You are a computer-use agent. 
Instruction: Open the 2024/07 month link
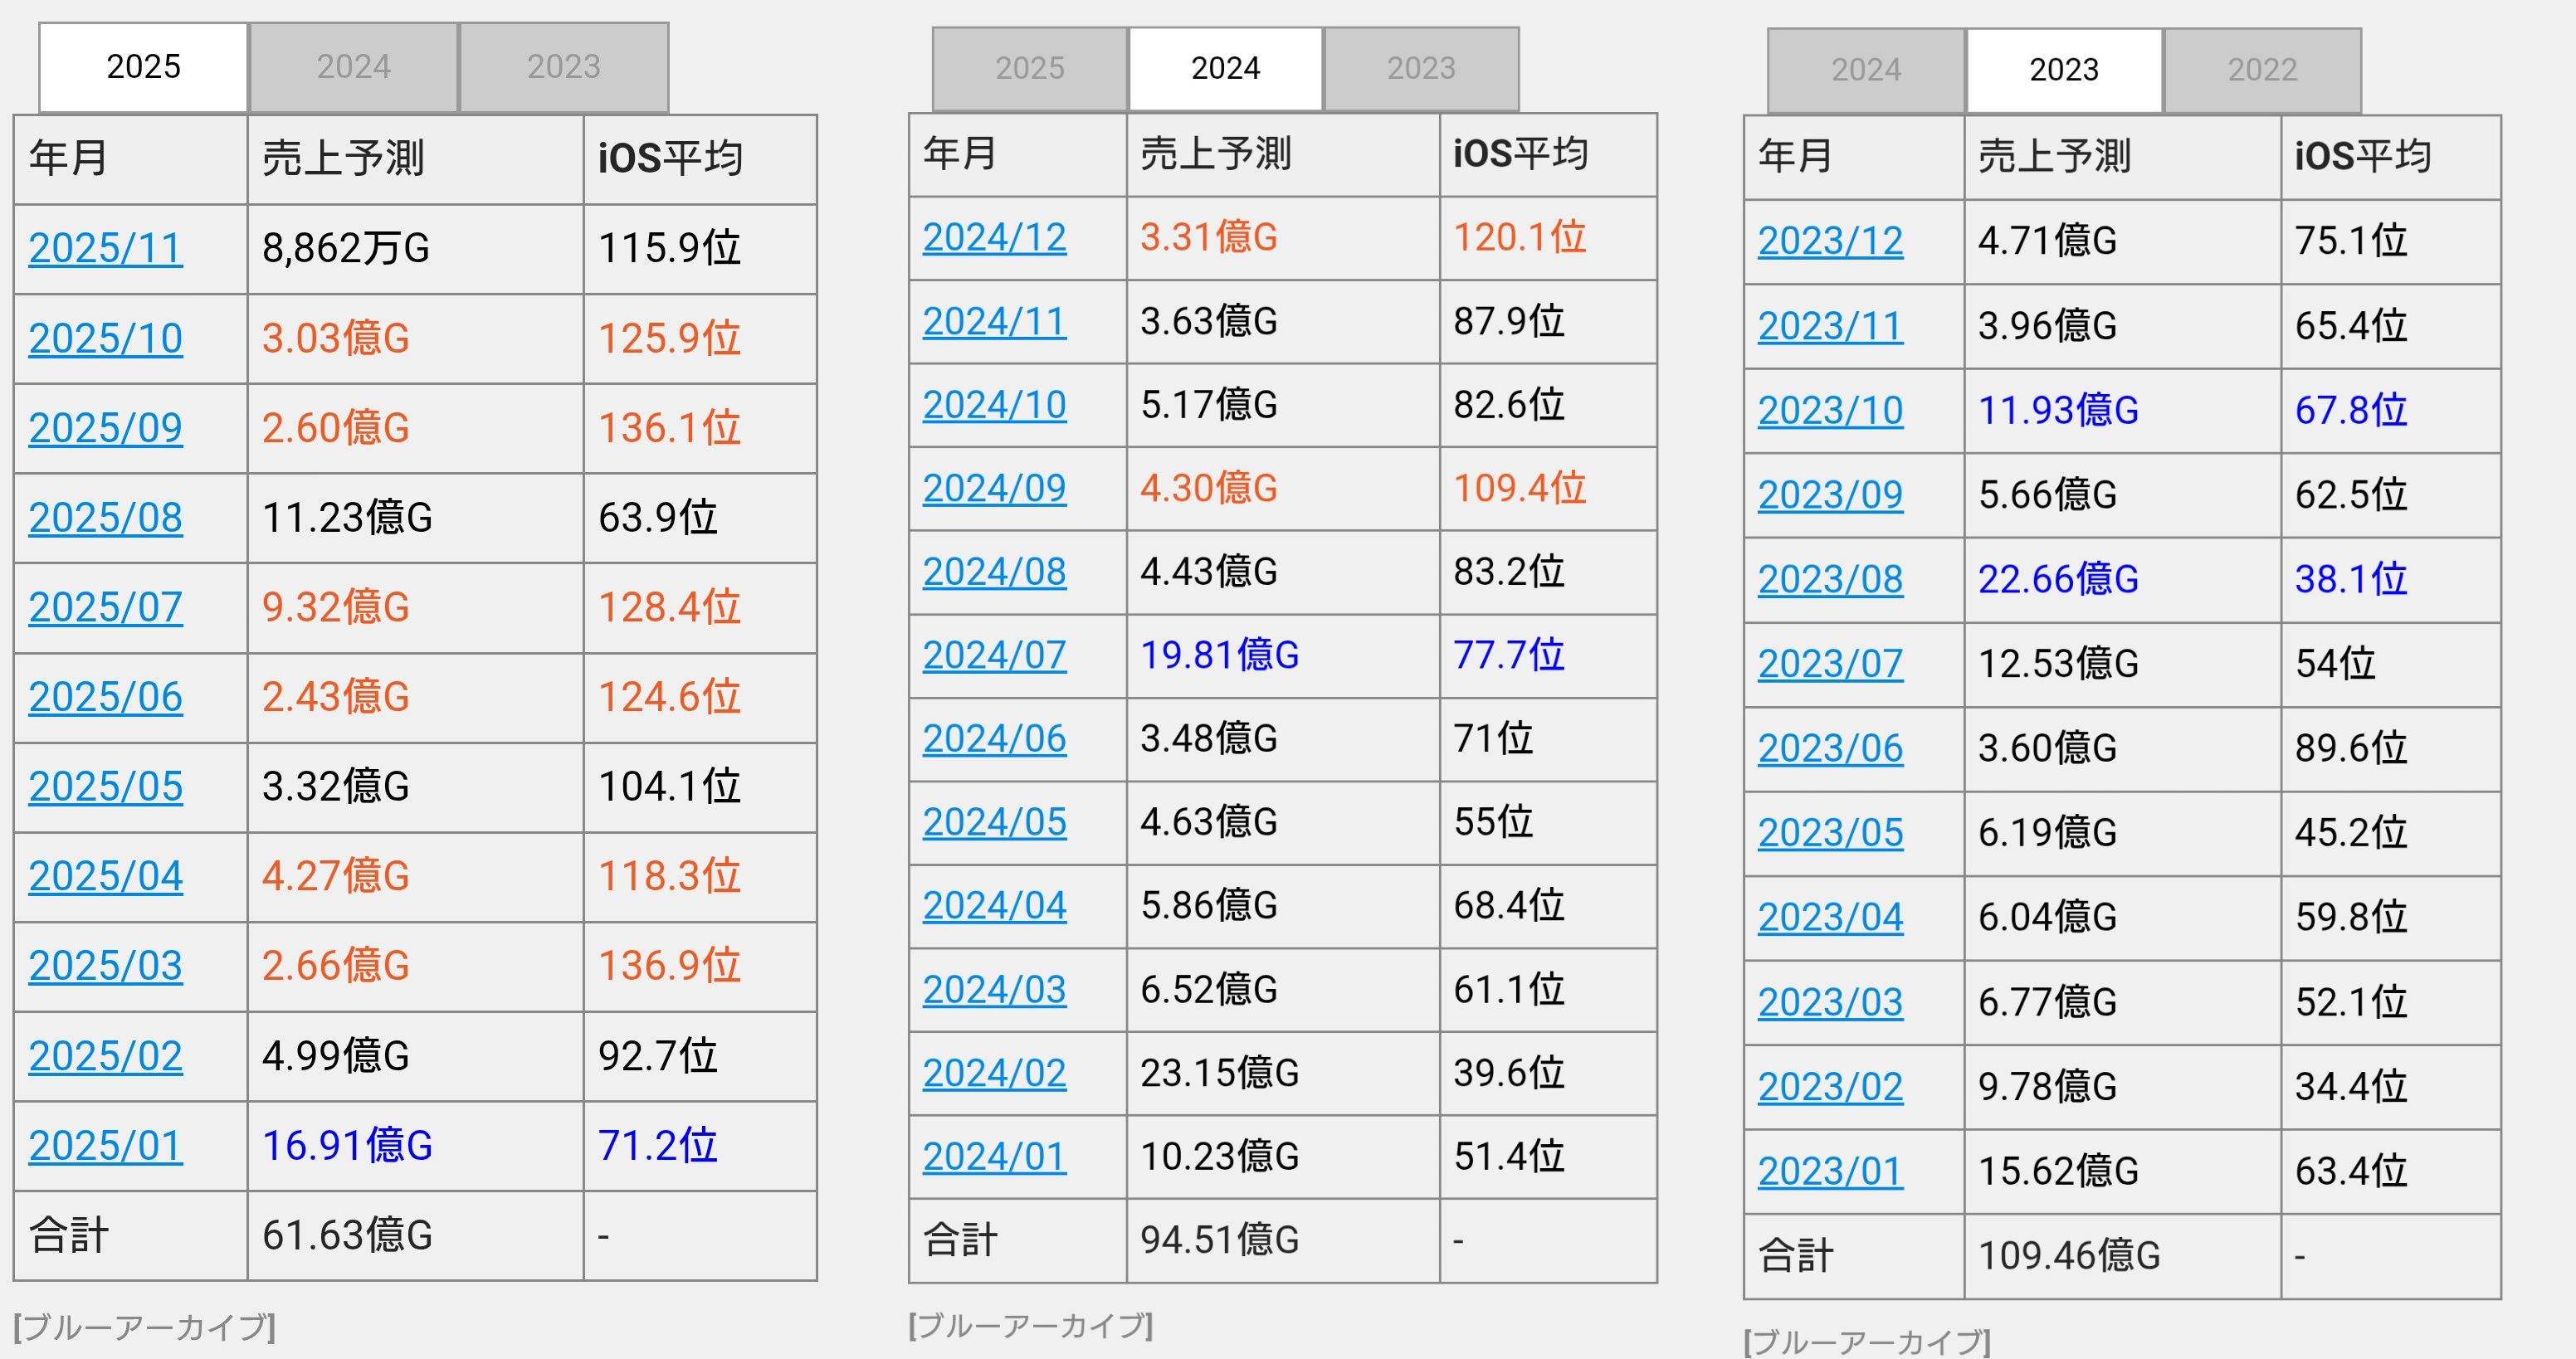[x=994, y=655]
